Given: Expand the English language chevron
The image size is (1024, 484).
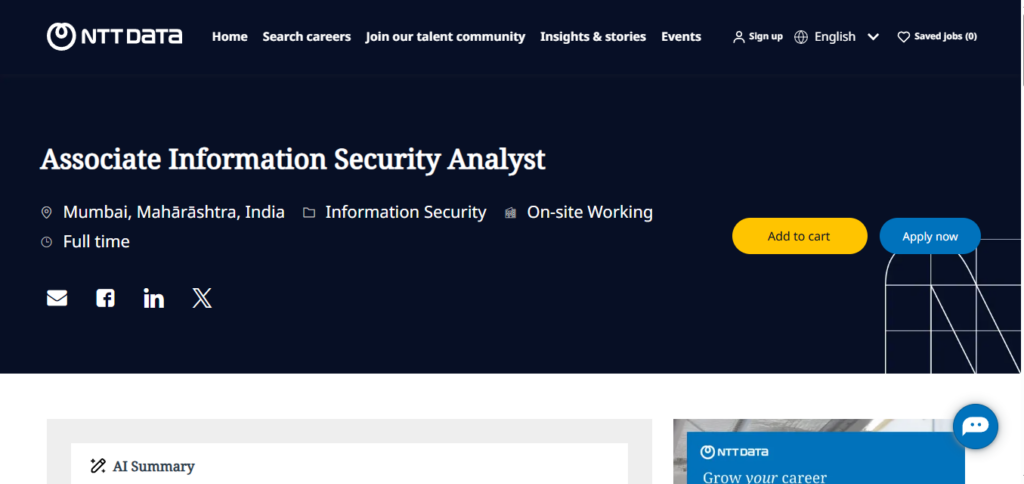Looking at the screenshot, I should [x=873, y=37].
